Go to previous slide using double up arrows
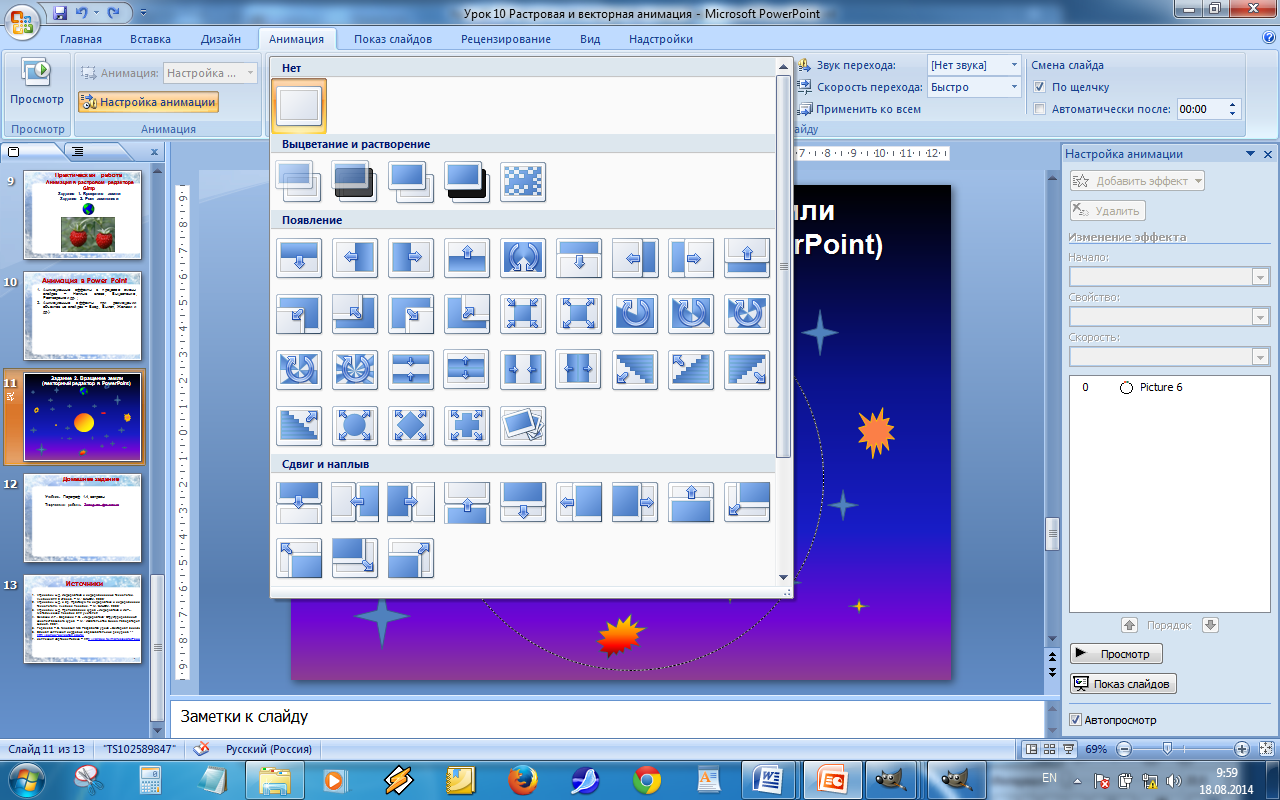The width and height of the screenshot is (1280, 800). tap(1051, 657)
